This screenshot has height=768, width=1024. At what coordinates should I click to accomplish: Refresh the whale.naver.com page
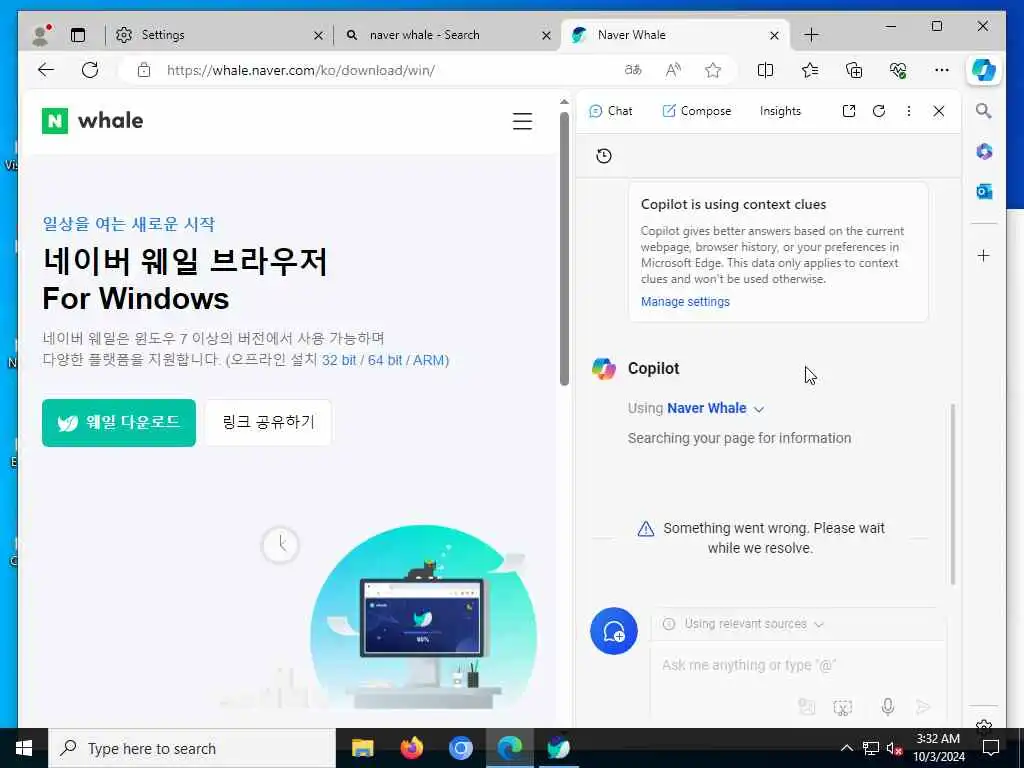coord(90,70)
